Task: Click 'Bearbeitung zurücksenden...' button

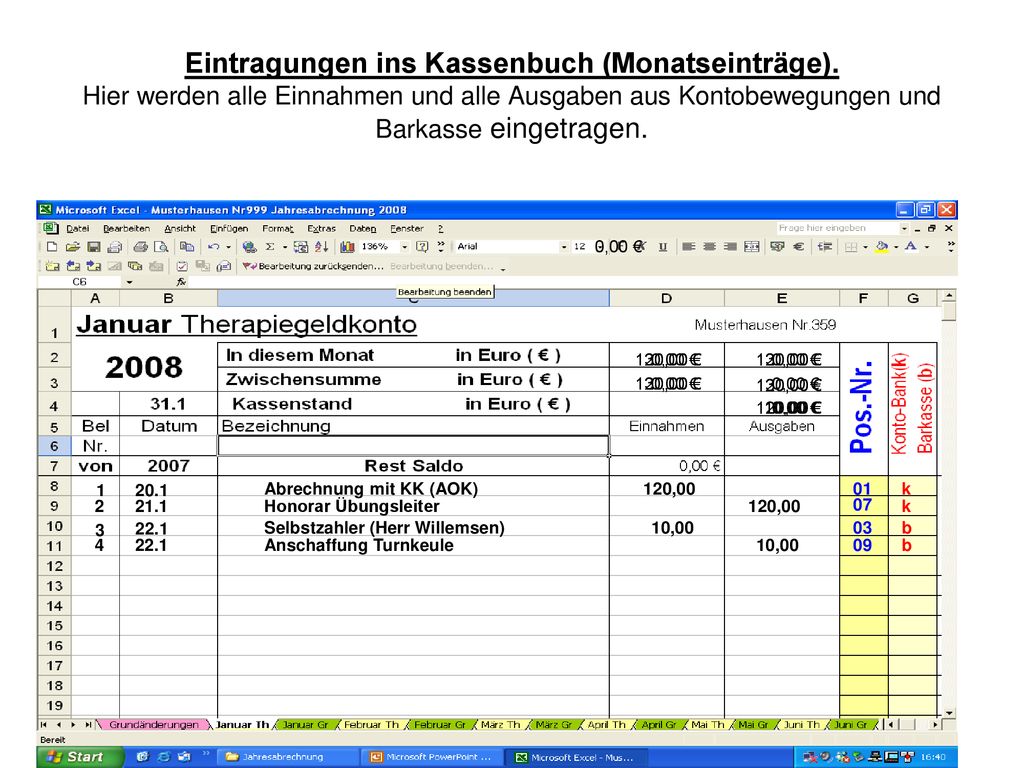Action: click(313, 266)
